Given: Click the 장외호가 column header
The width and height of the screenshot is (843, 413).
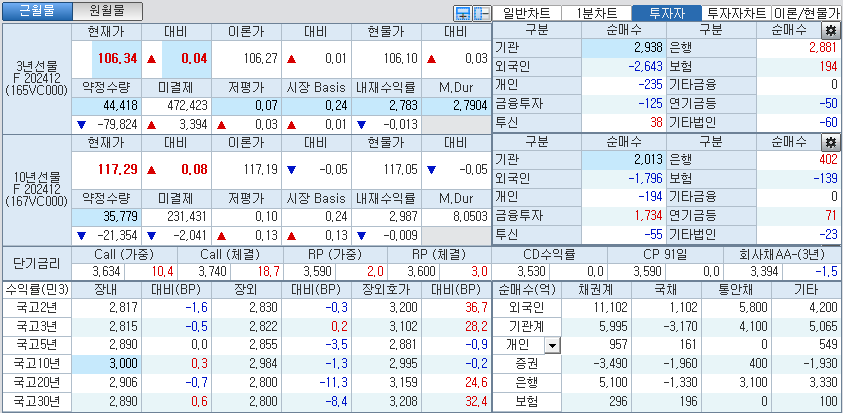Looking at the screenshot, I should click(387, 290).
